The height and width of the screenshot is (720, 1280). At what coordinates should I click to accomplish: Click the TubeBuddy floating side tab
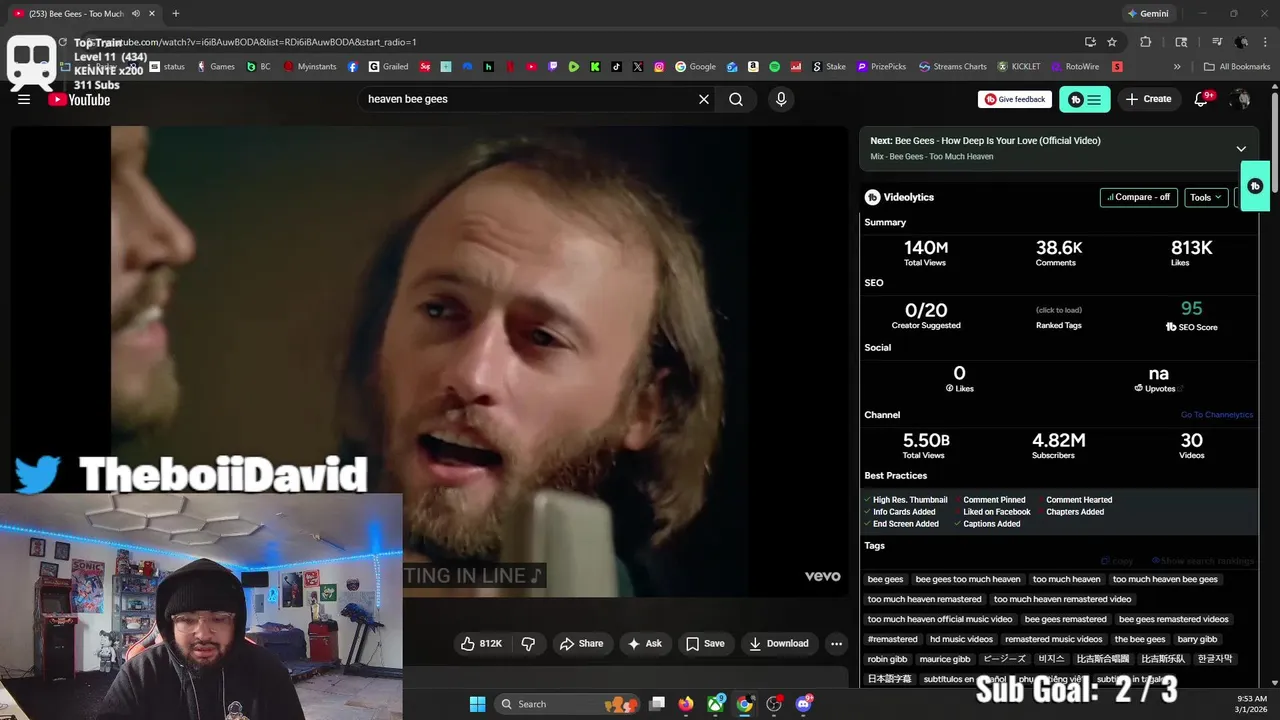click(x=1256, y=186)
